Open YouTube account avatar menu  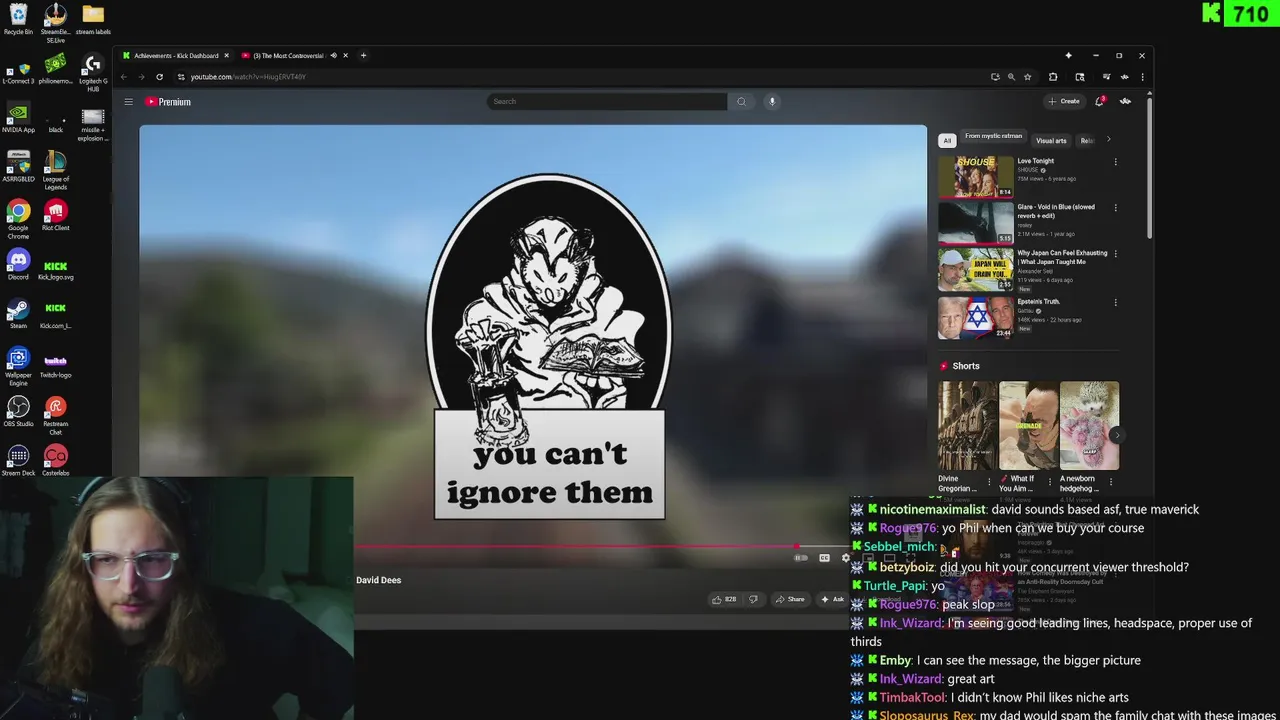(x=1125, y=101)
